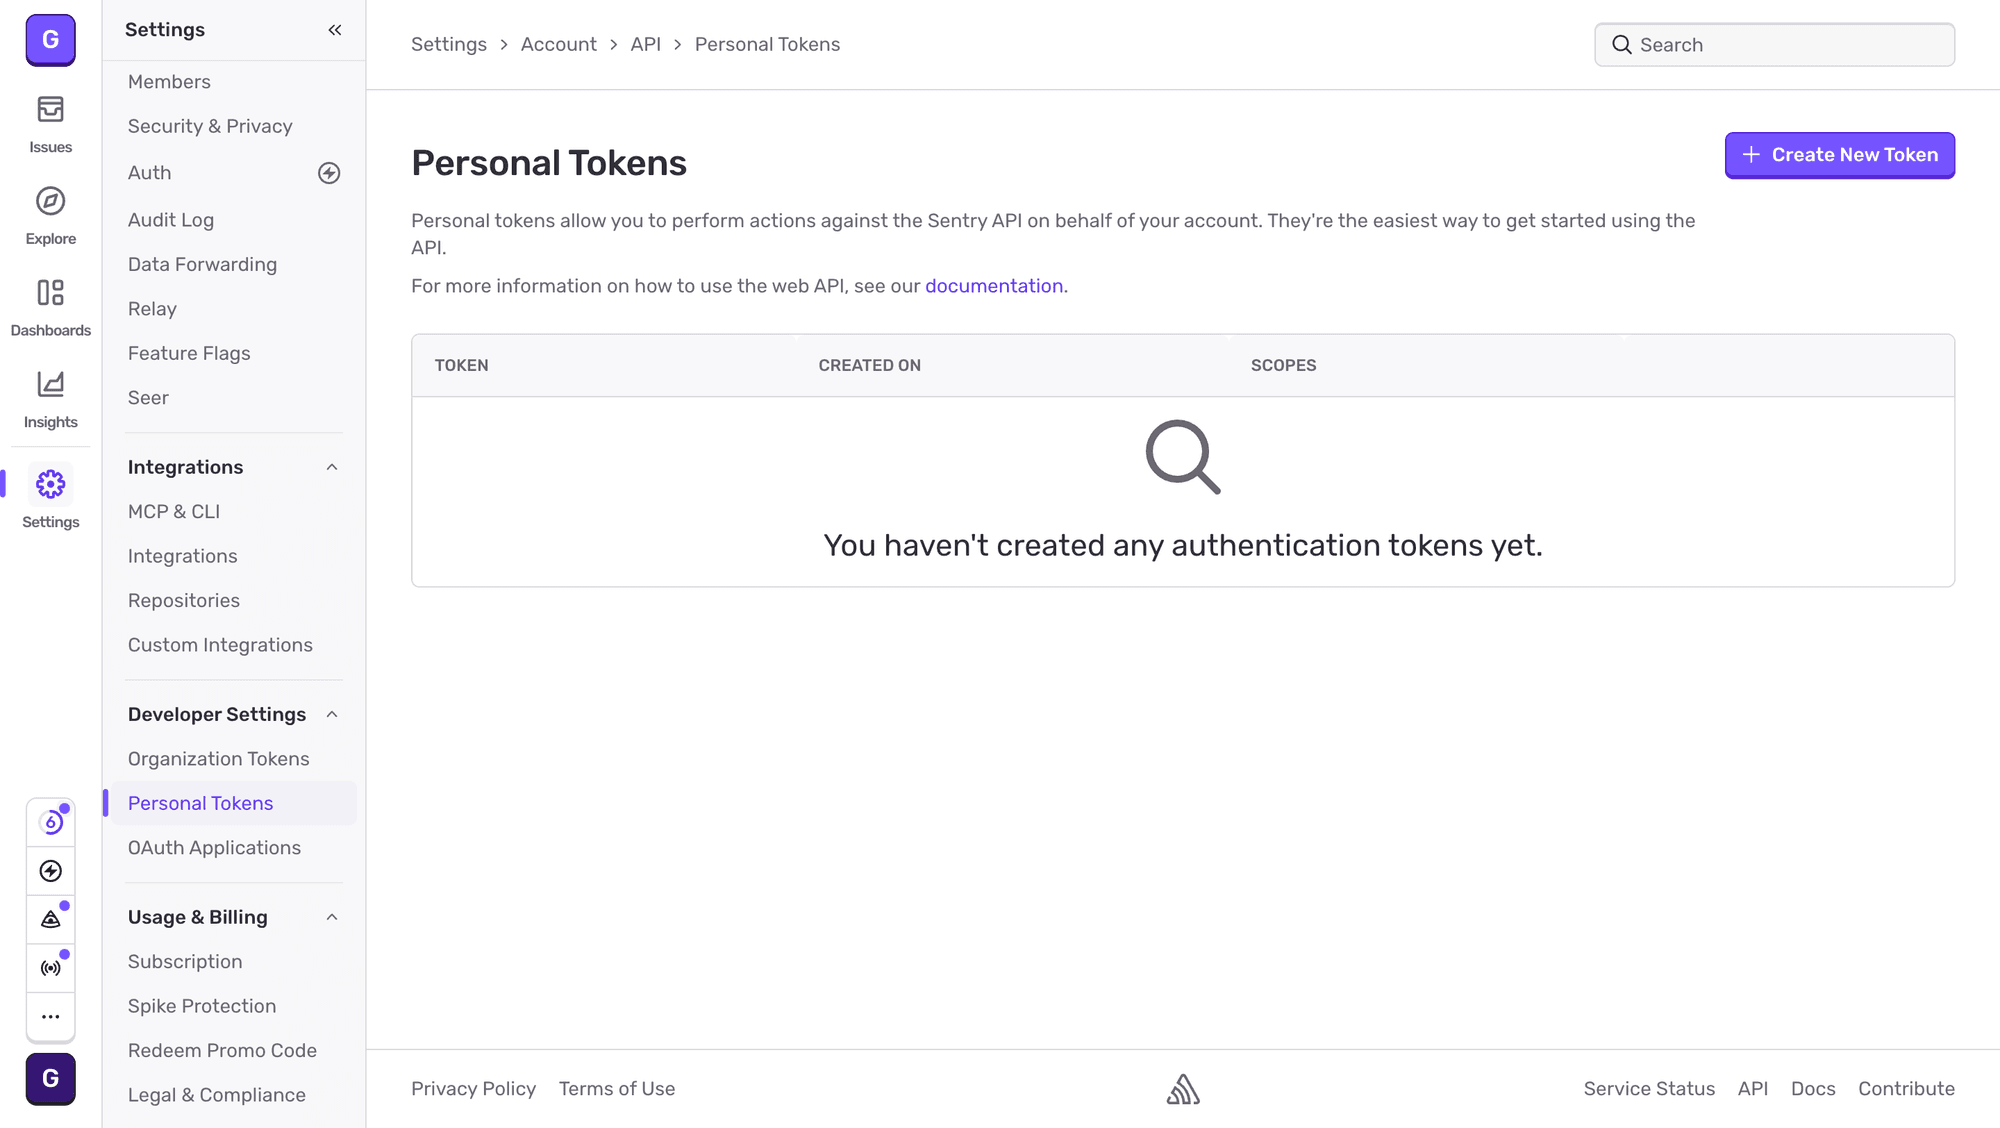Click the Settings gear icon
The height and width of the screenshot is (1128, 2000).
[x=50, y=484]
